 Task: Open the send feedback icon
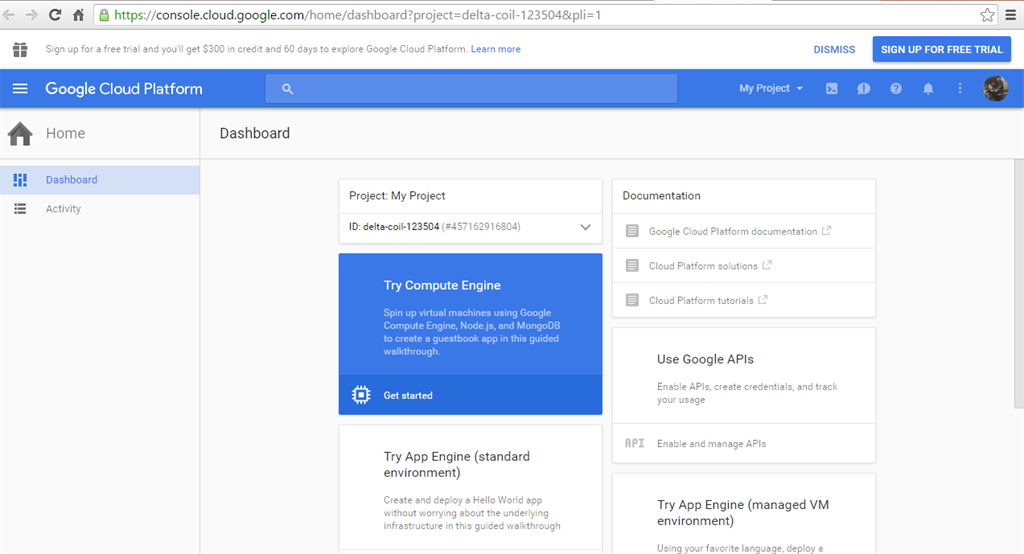[863, 89]
